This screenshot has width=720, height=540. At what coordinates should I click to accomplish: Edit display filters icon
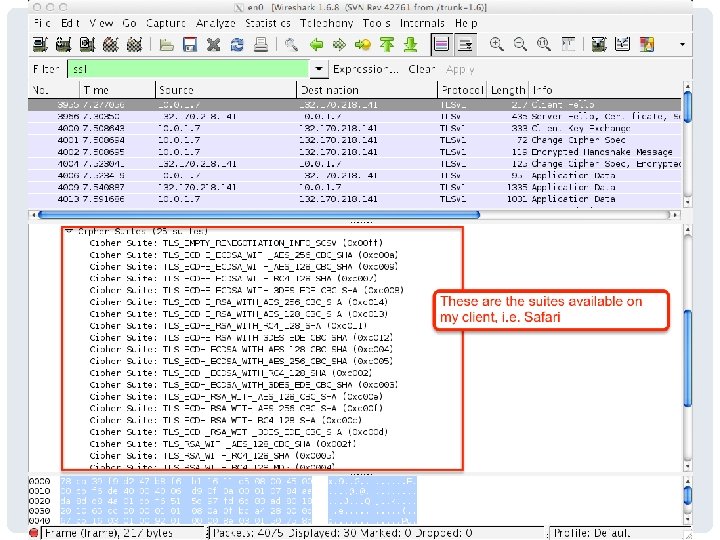[622, 45]
